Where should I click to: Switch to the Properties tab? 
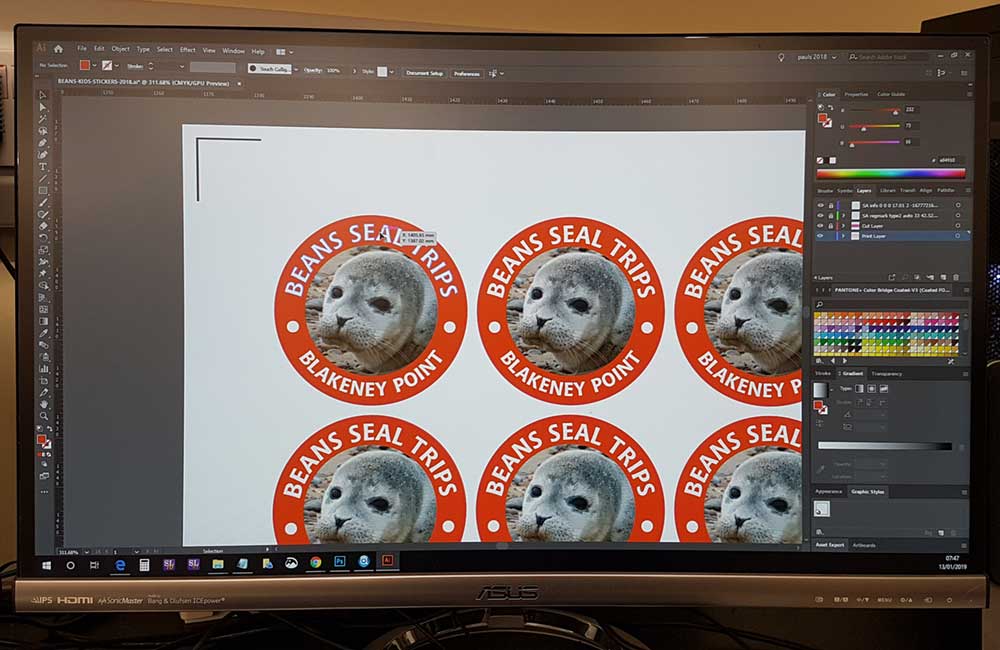click(856, 94)
